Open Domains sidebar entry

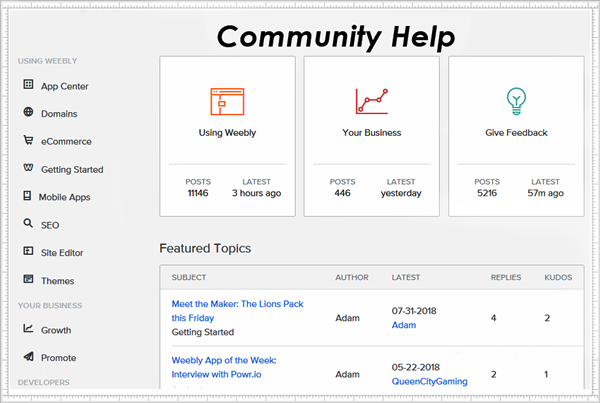59,114
